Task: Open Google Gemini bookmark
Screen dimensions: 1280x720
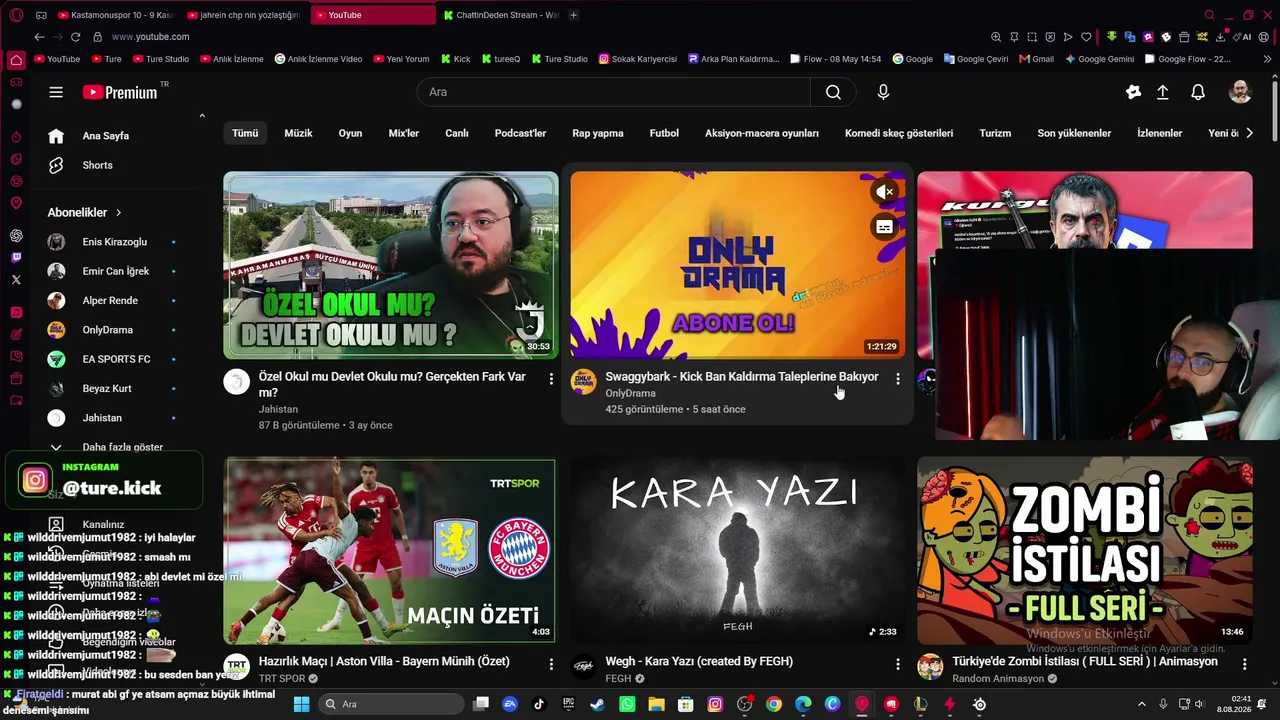Action: pos(1100,59)
